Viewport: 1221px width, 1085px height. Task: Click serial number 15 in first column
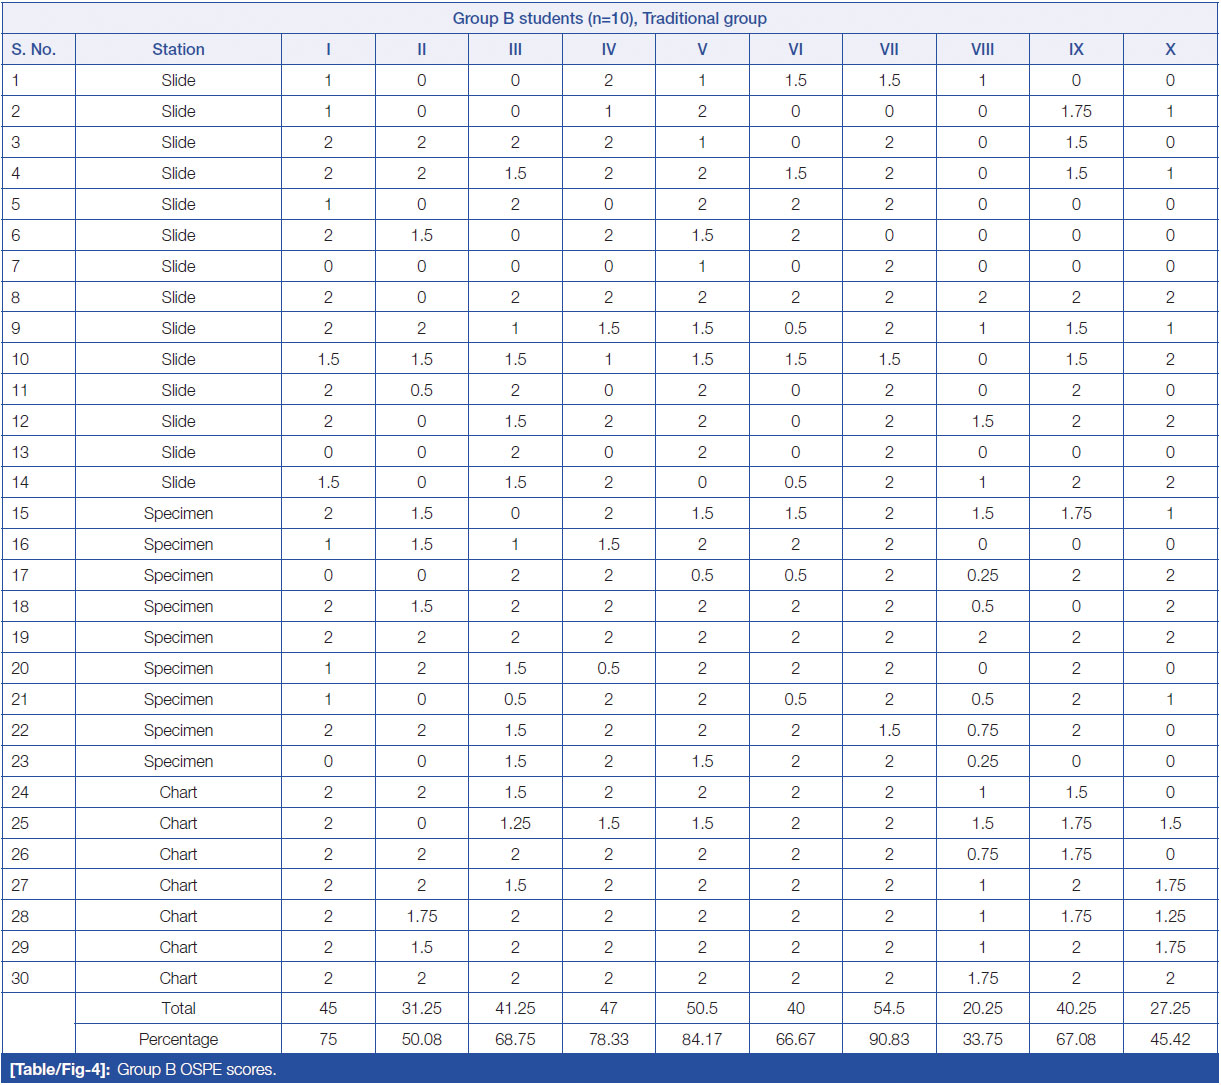[21, 513]
